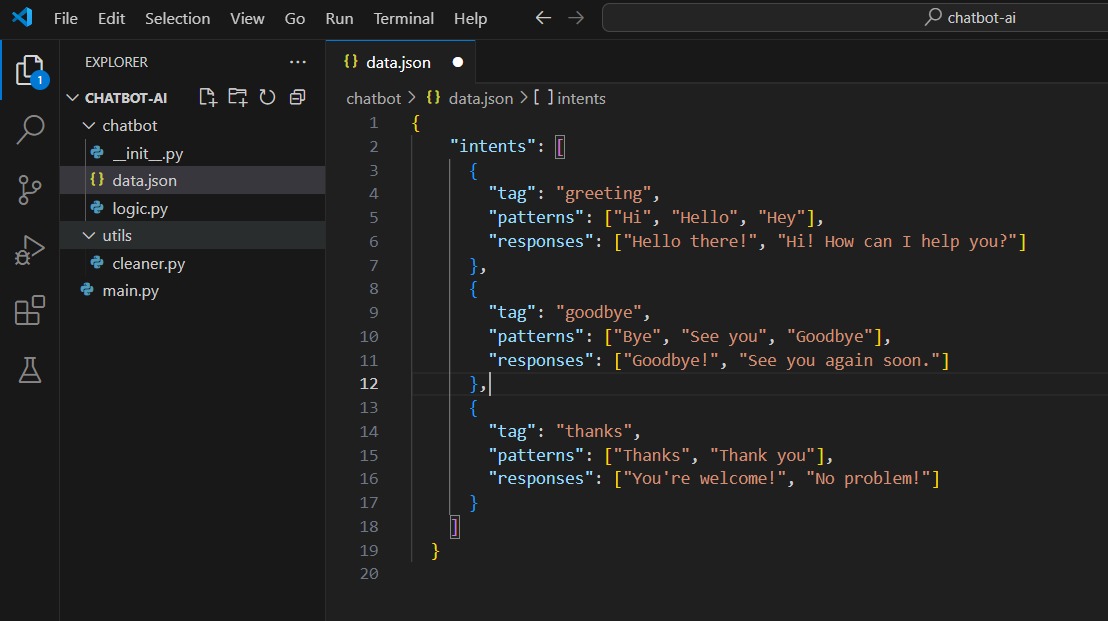Image resolution: width=1108 pixels, height=621 pixels.
Task: Click New Folder icon in Explorer header
Action: (237, 97)
